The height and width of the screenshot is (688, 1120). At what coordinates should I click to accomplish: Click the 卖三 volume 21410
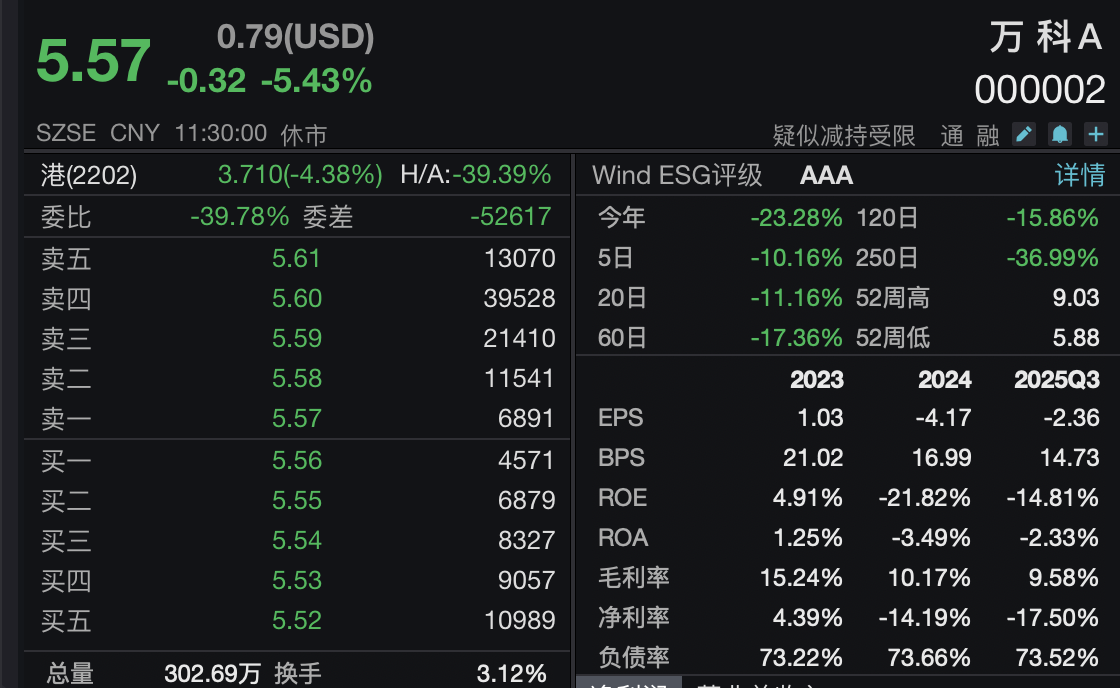click(x=519, y=338)
